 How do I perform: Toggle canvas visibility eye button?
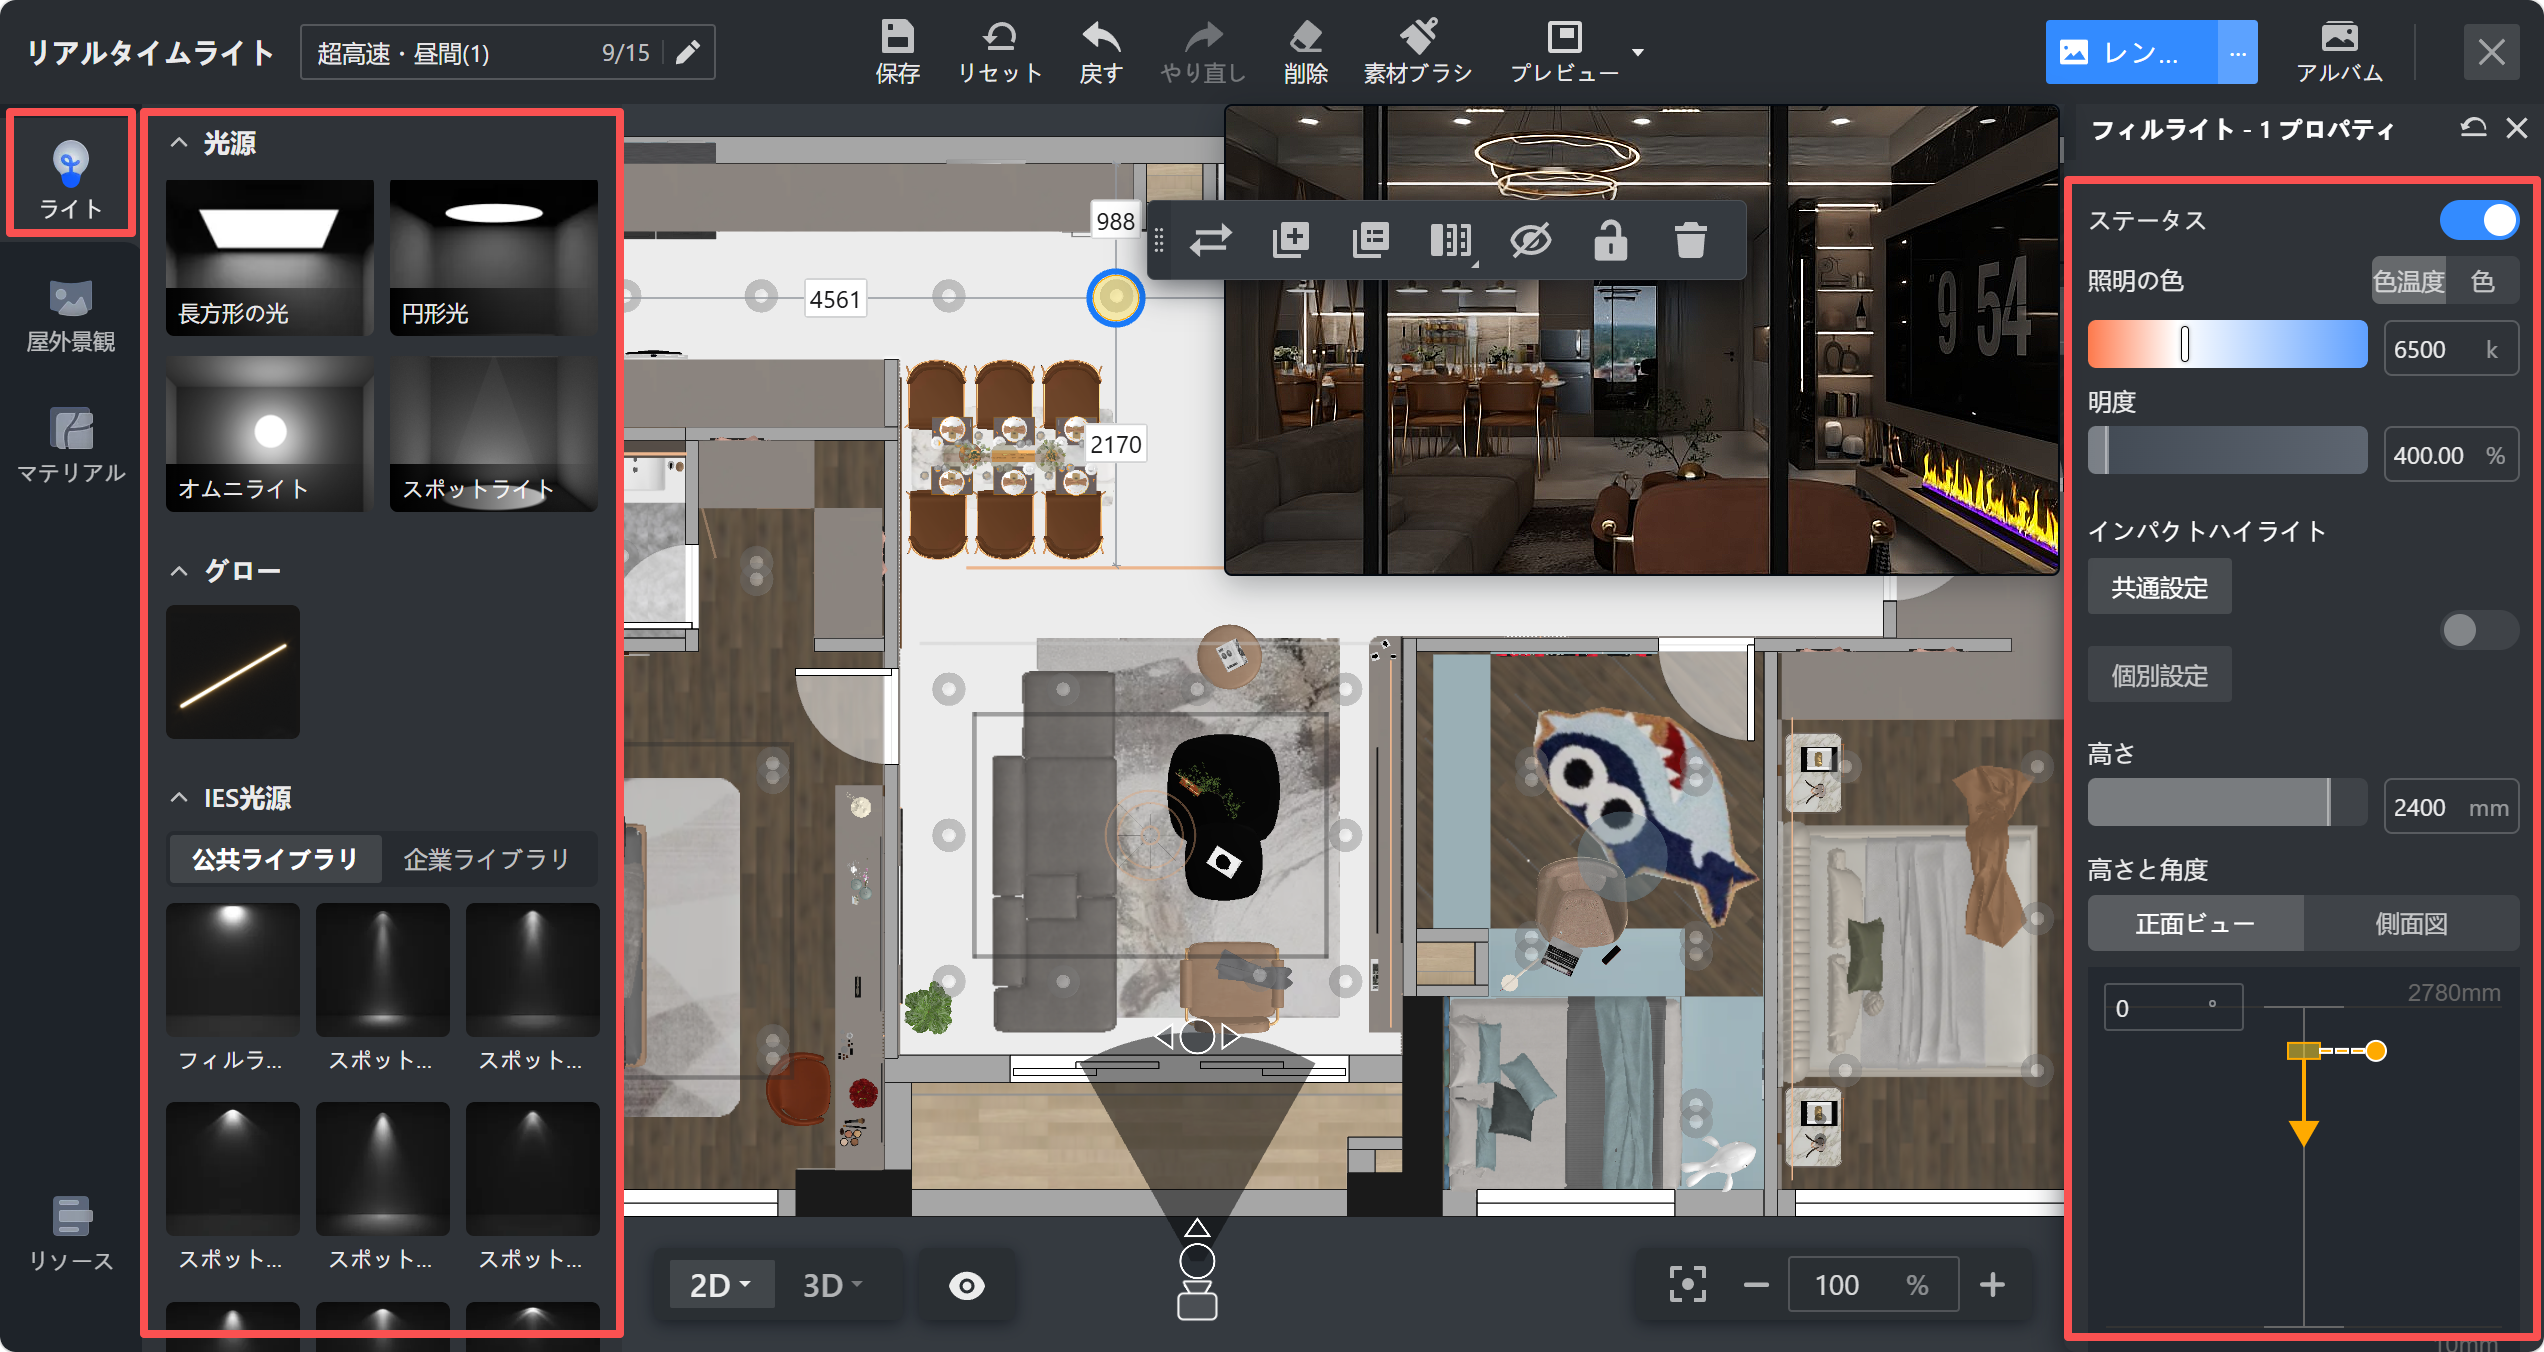[966, 1285]
